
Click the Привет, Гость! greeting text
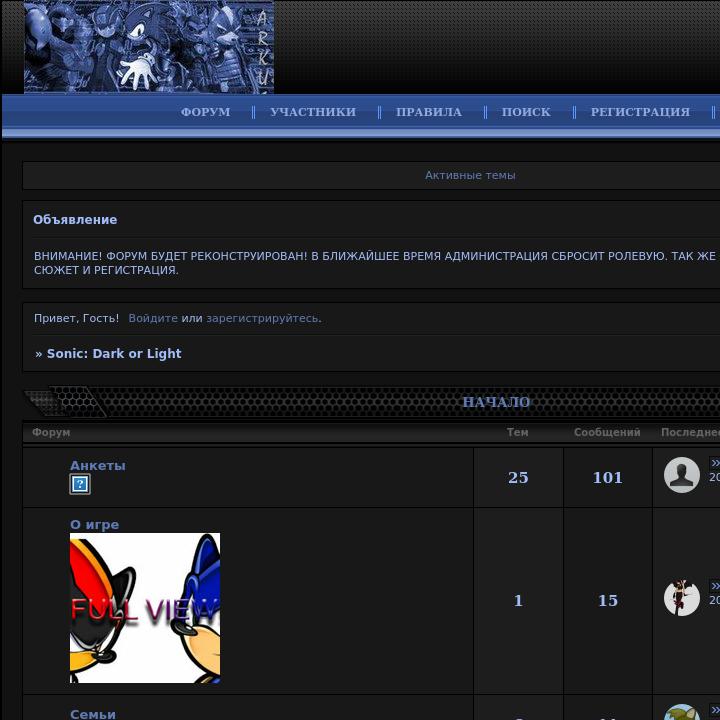[x=76, y=318]
